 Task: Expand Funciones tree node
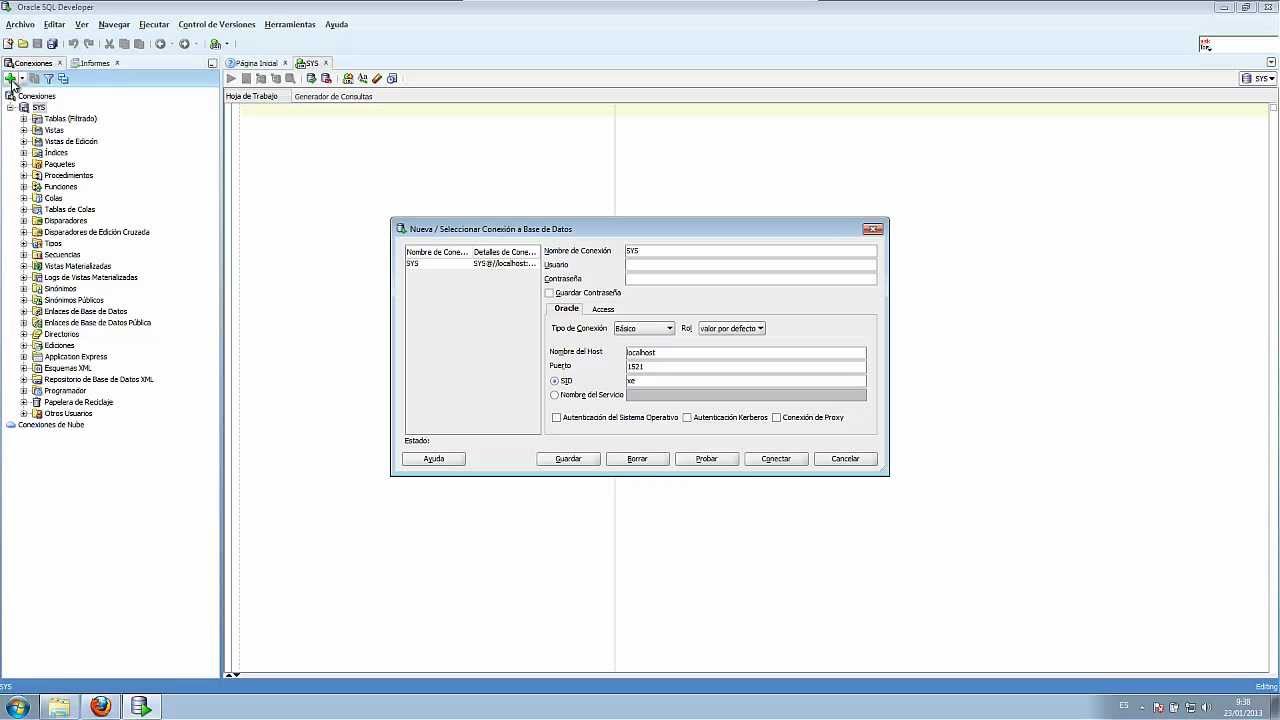pyautogui.click(x=24, y=187)
